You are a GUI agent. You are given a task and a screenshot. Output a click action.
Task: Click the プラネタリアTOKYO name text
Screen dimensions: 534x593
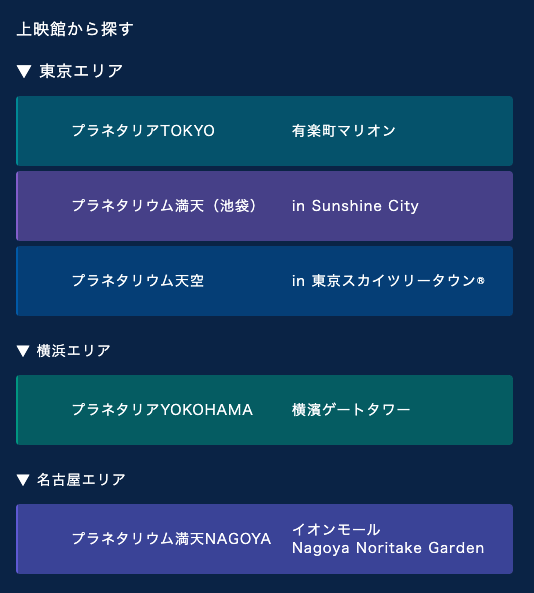click(x=143, y=131)
